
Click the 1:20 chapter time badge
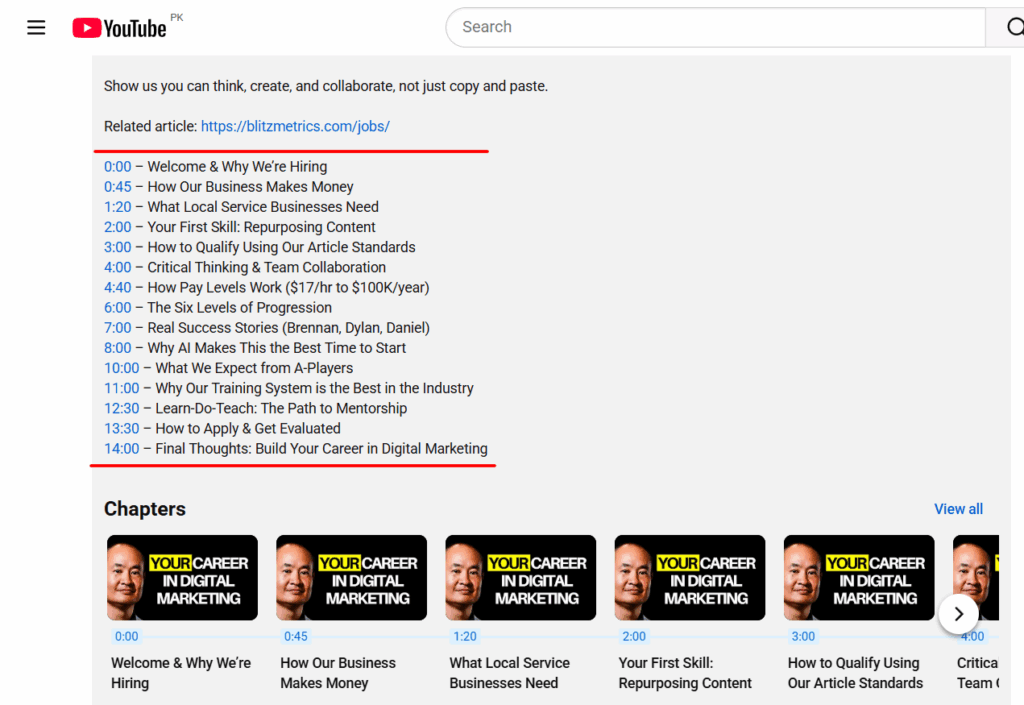tap(465, 636)
